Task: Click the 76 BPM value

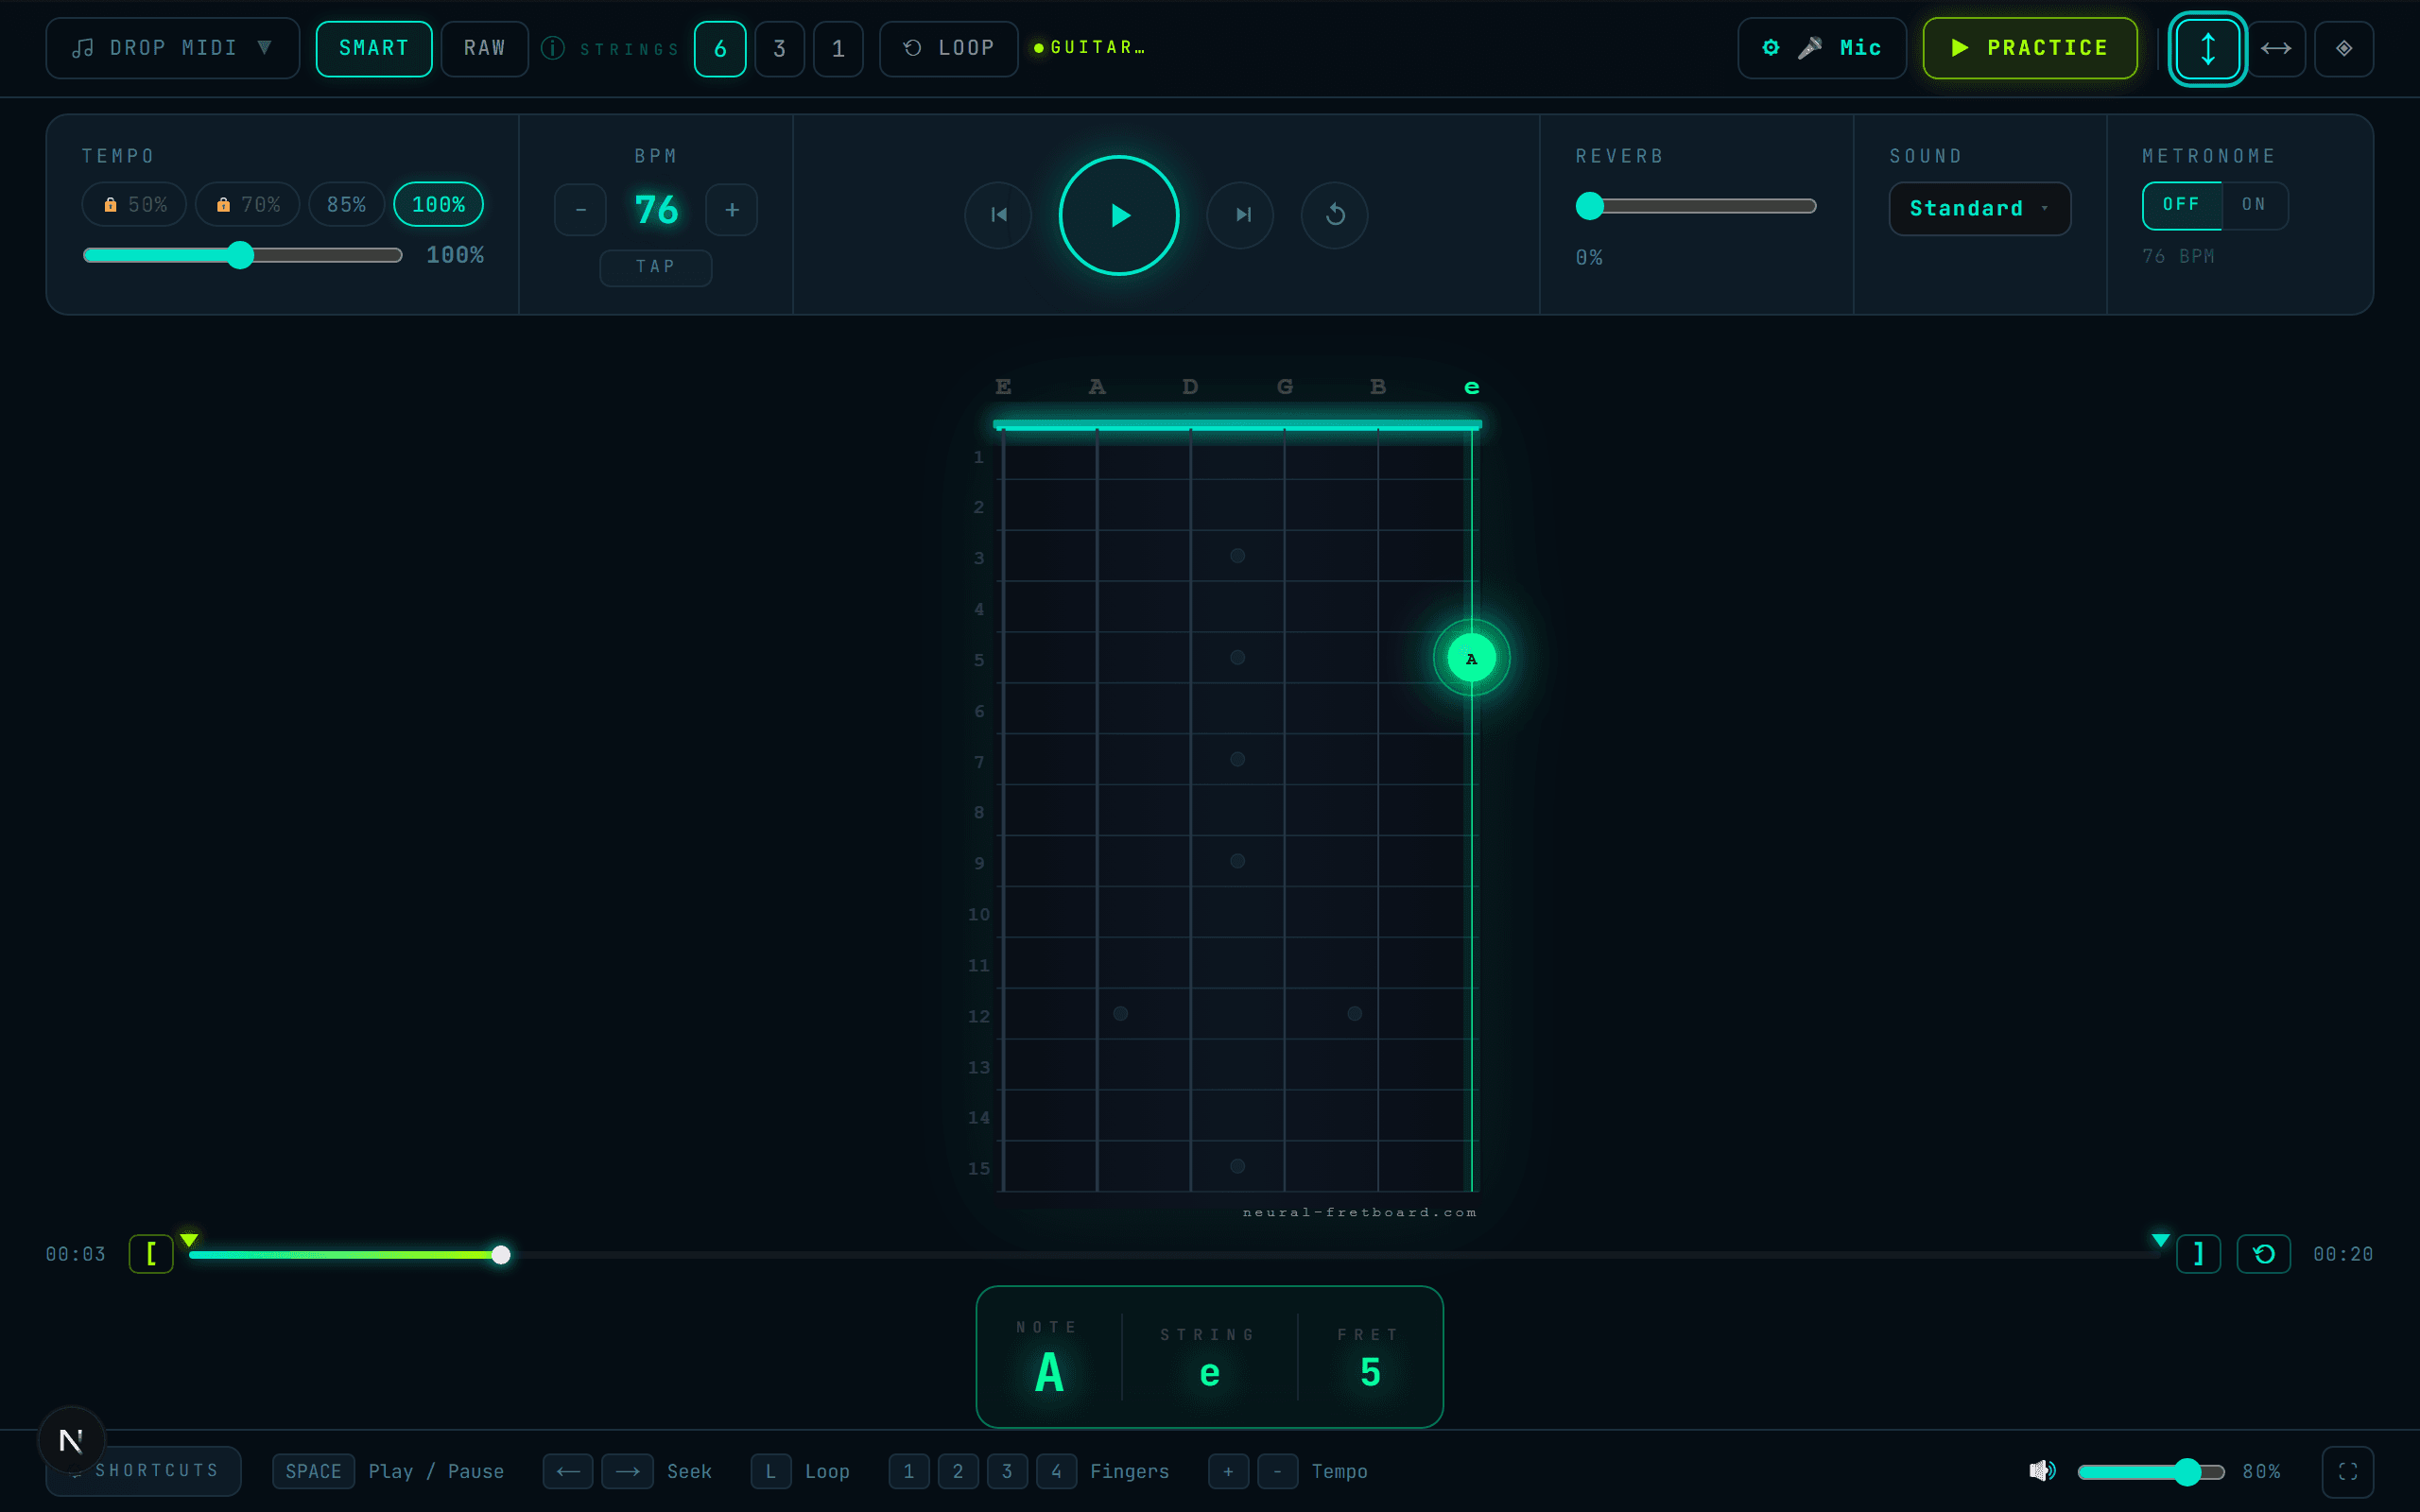Action: pyautogui.click(x=656, y=210)
